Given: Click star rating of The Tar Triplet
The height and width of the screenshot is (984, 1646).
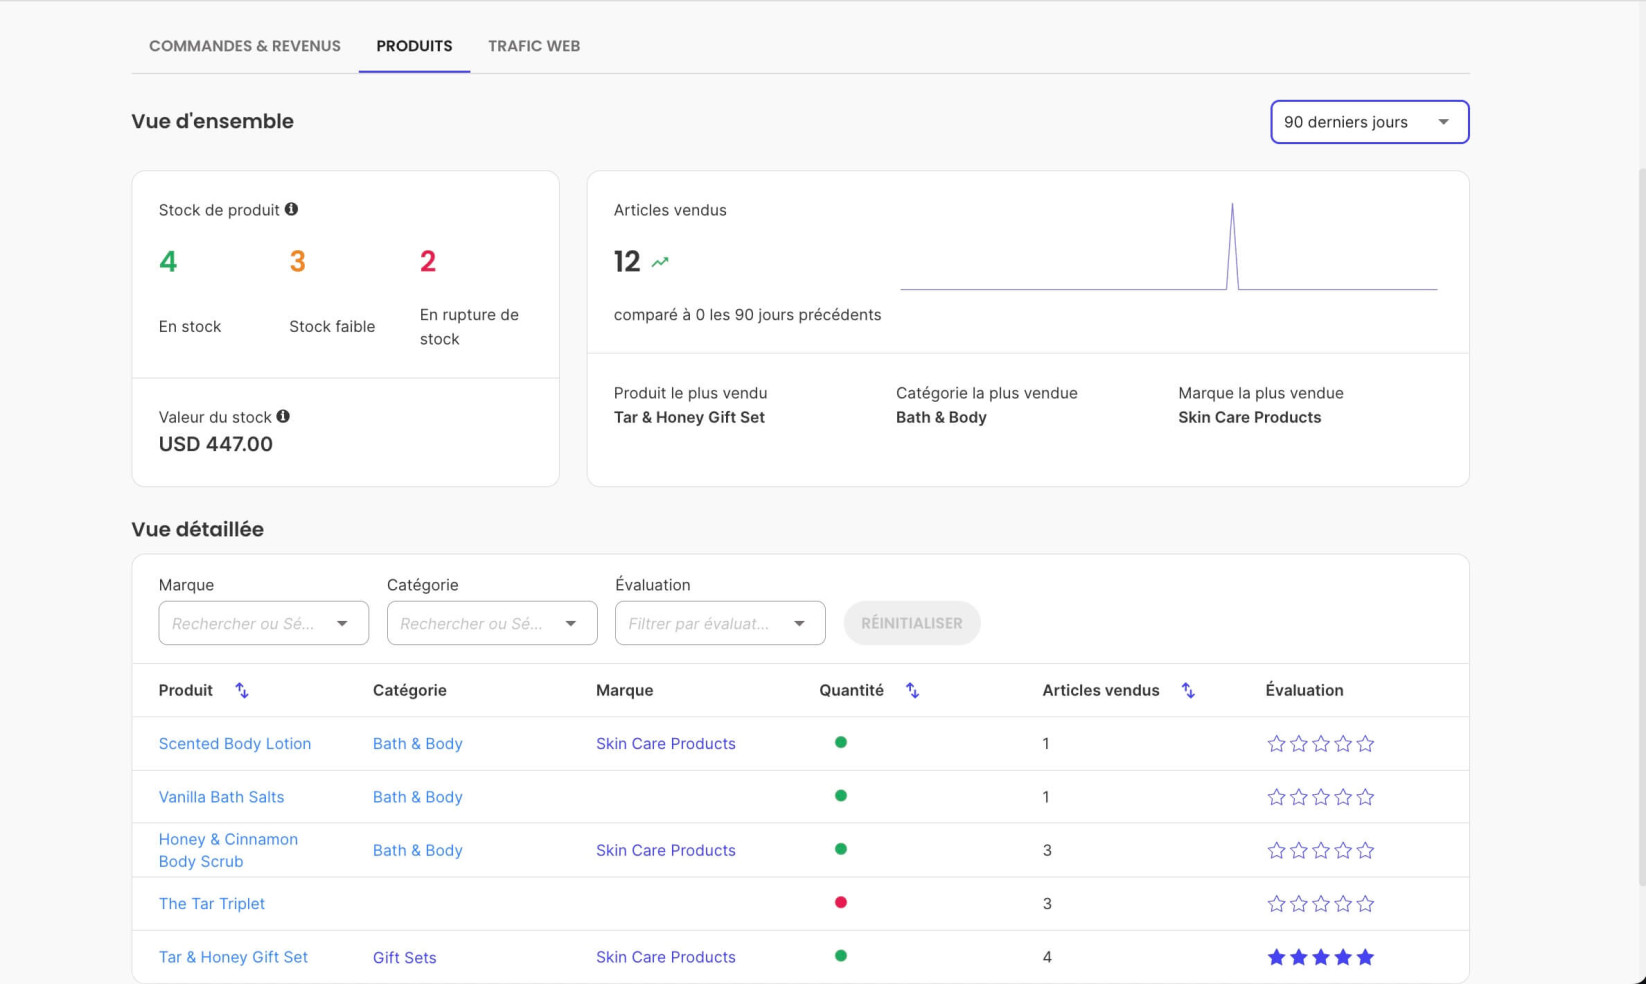Looking at the screenshot, I should 1321,904.
